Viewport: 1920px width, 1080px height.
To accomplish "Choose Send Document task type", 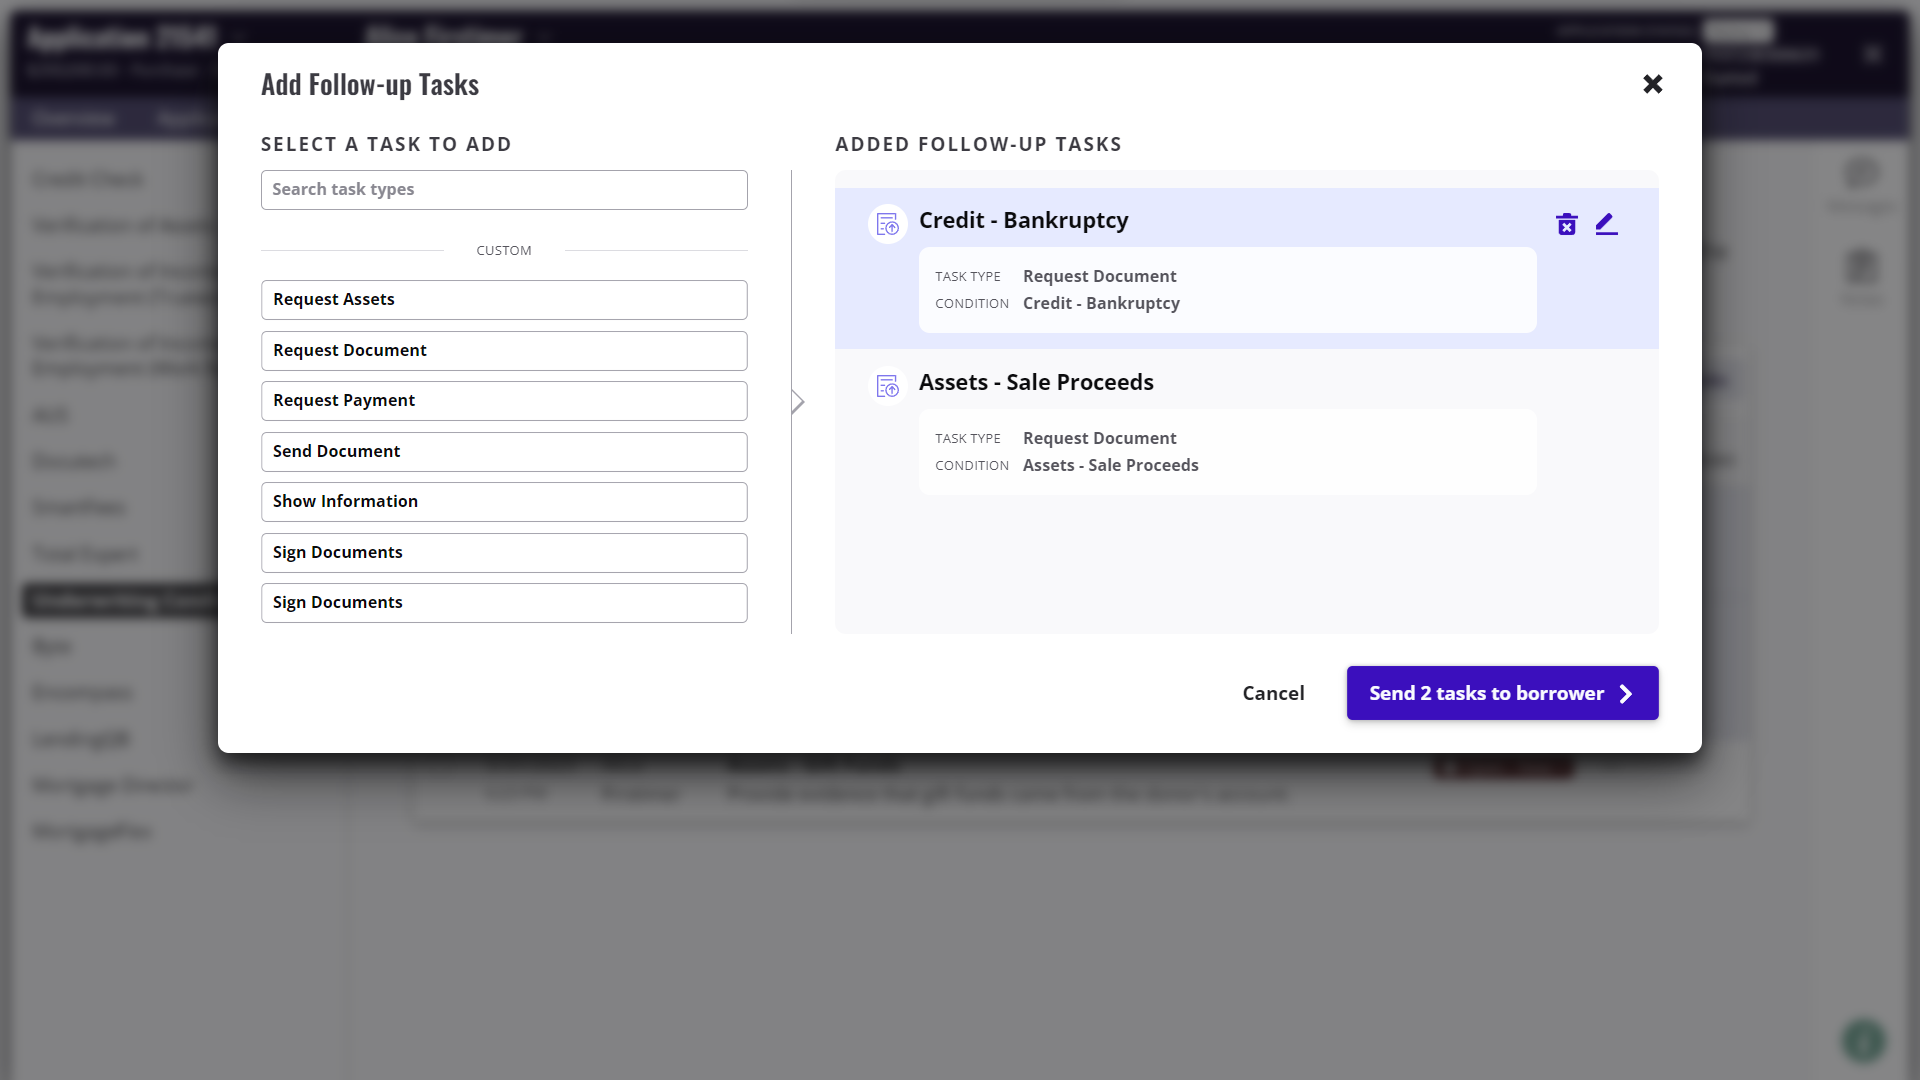I will pyautogui.click(x=504, y=452).
